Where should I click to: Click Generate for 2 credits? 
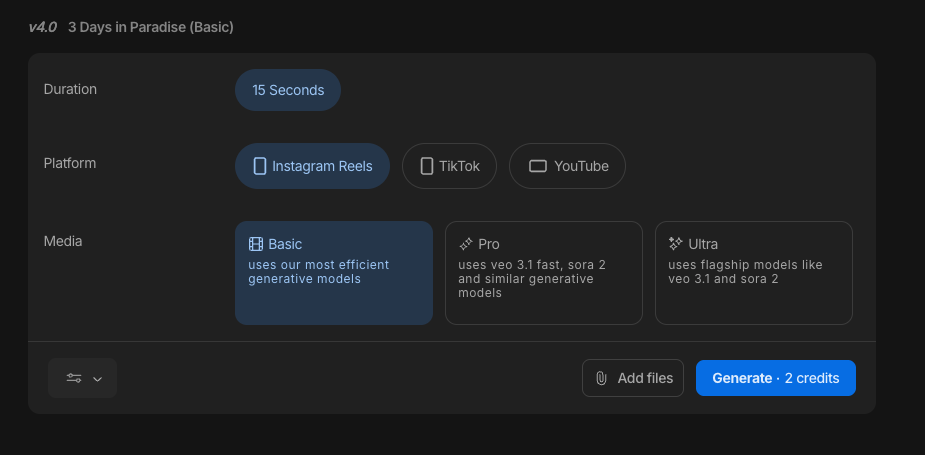tap(776, 378)
